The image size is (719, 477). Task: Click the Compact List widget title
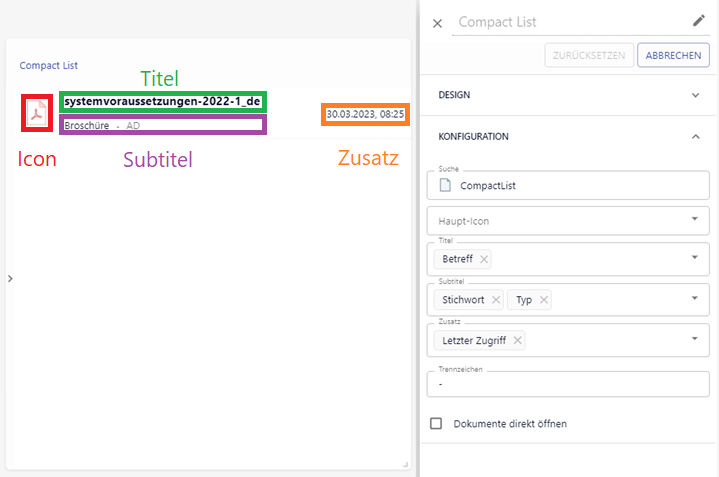[49, 66]
